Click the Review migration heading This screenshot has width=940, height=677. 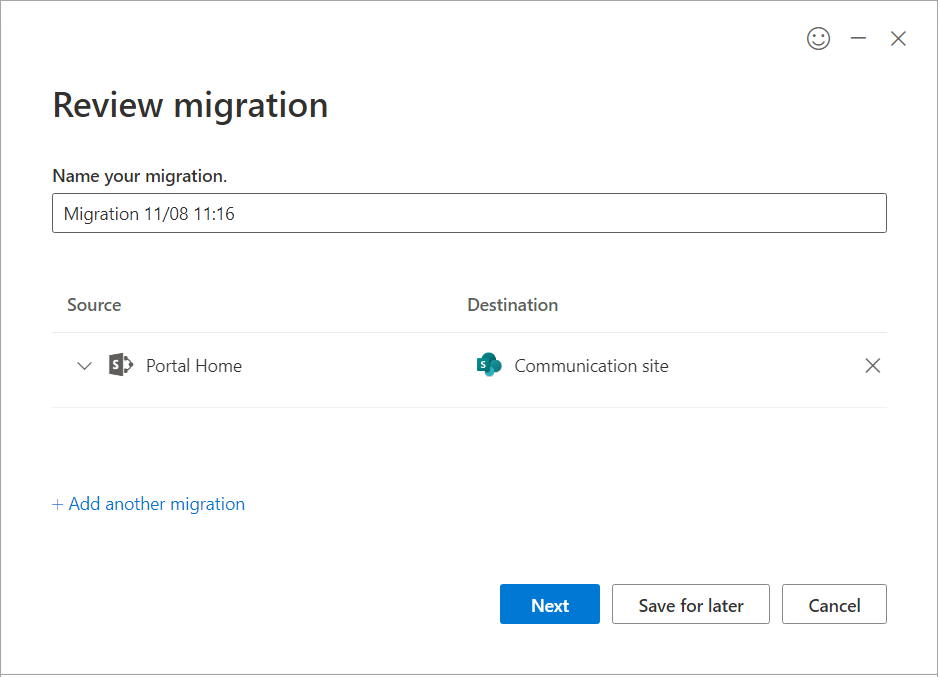(190, 105)
